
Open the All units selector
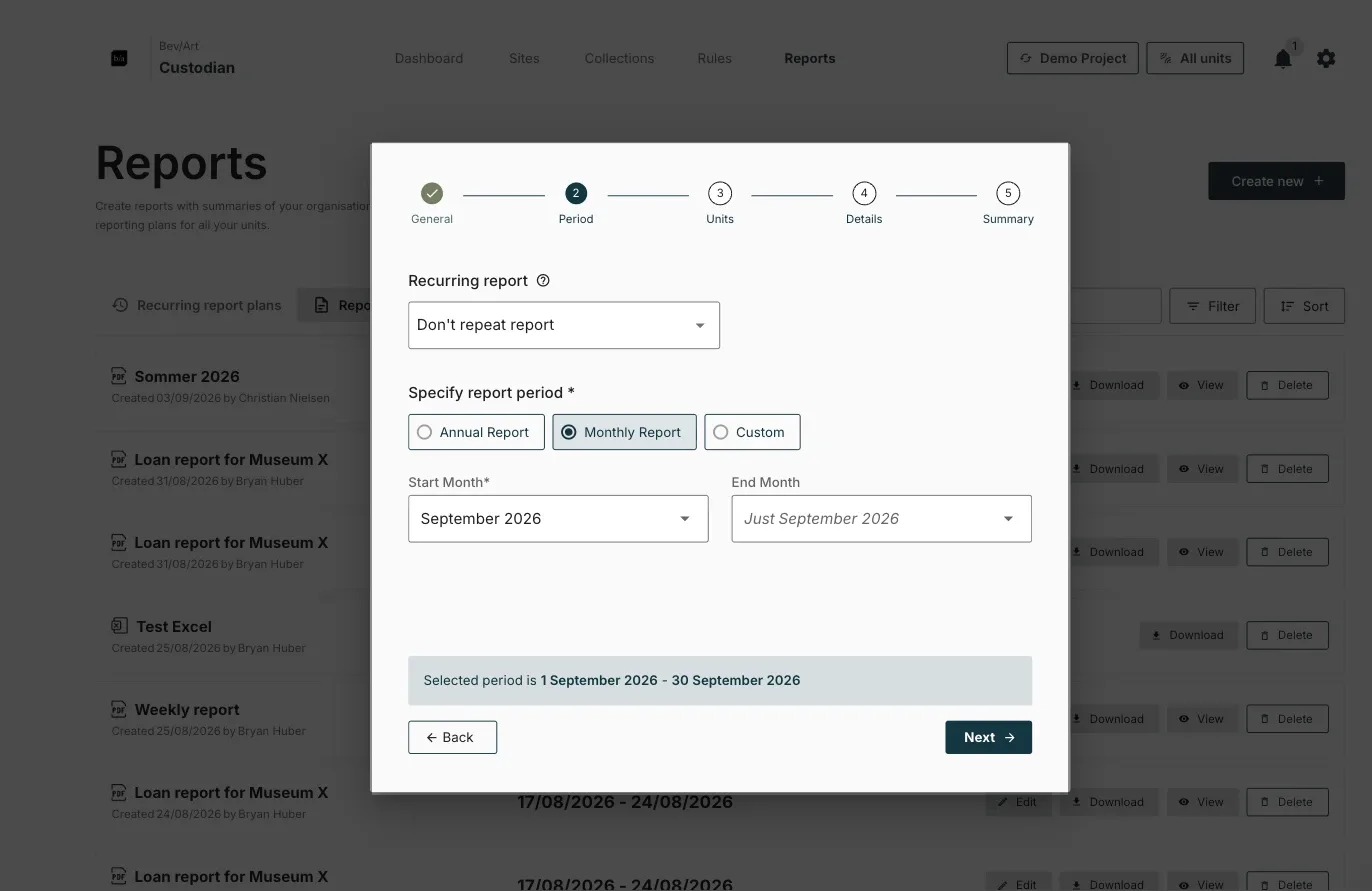click(x=1195, y=58)
